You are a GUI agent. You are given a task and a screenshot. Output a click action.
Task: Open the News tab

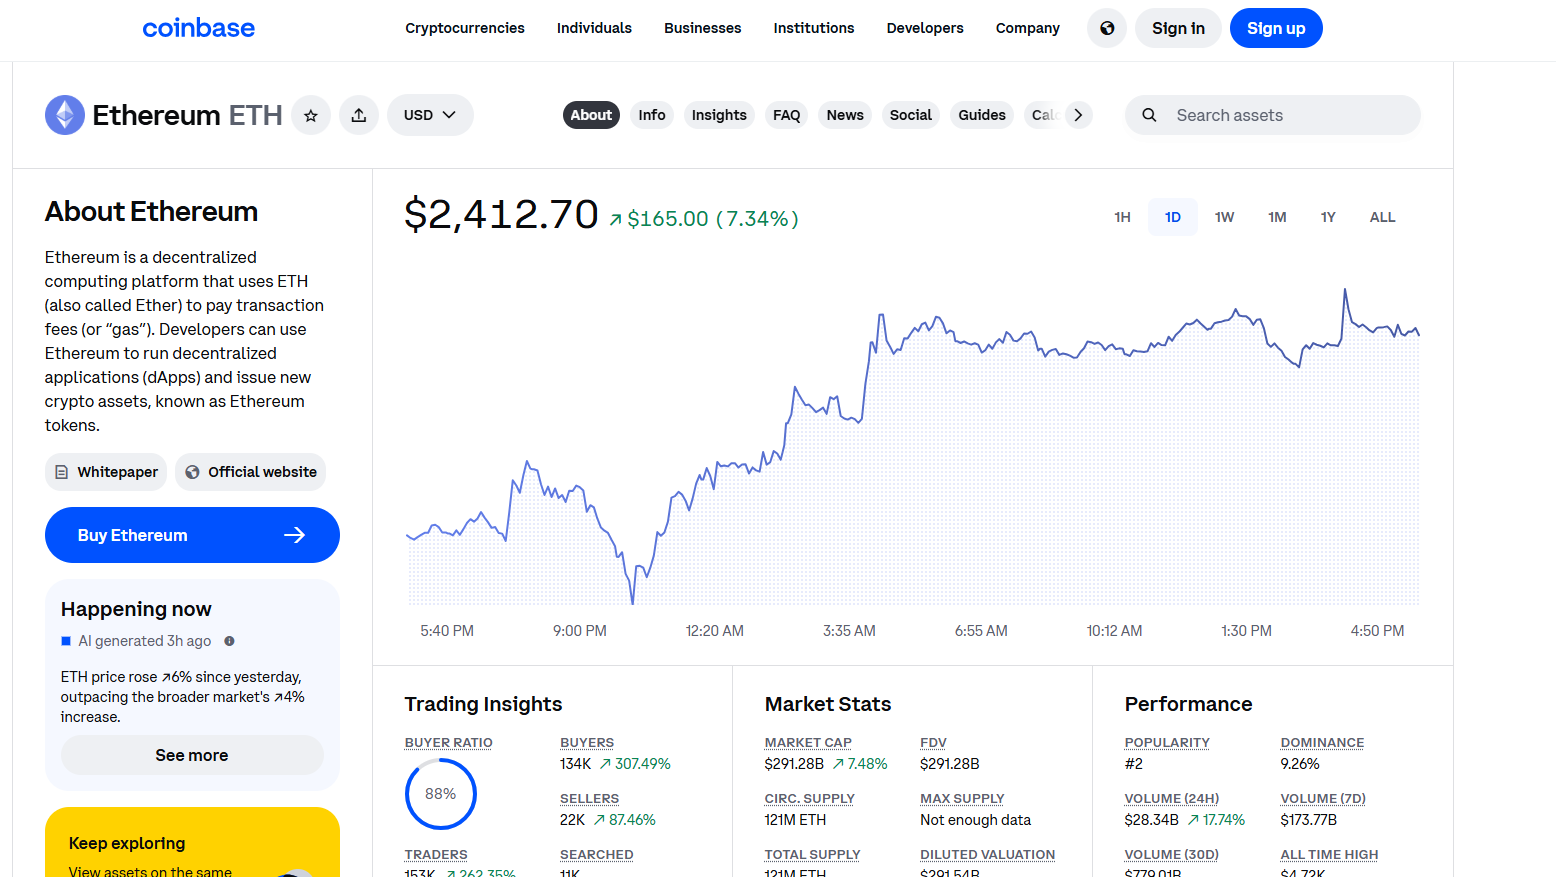pyautogui.click(x=845, y=115)
